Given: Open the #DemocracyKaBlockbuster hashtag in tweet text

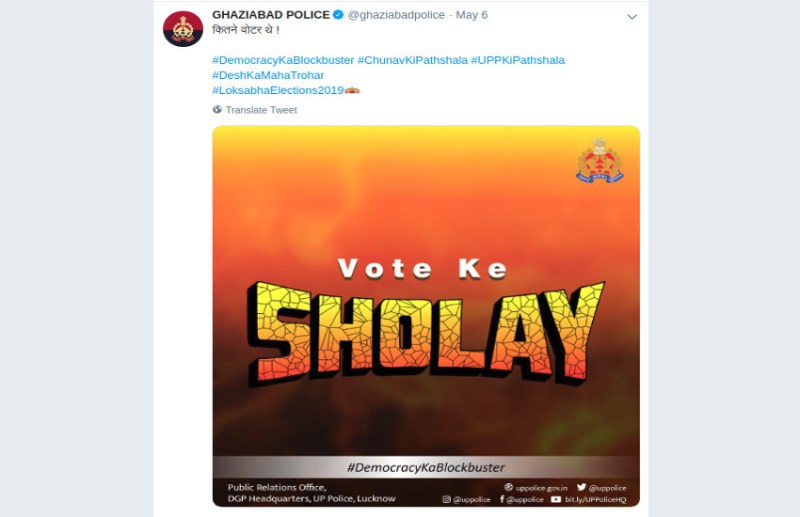Looking at the screenshot, I should (x=283, y=60).
